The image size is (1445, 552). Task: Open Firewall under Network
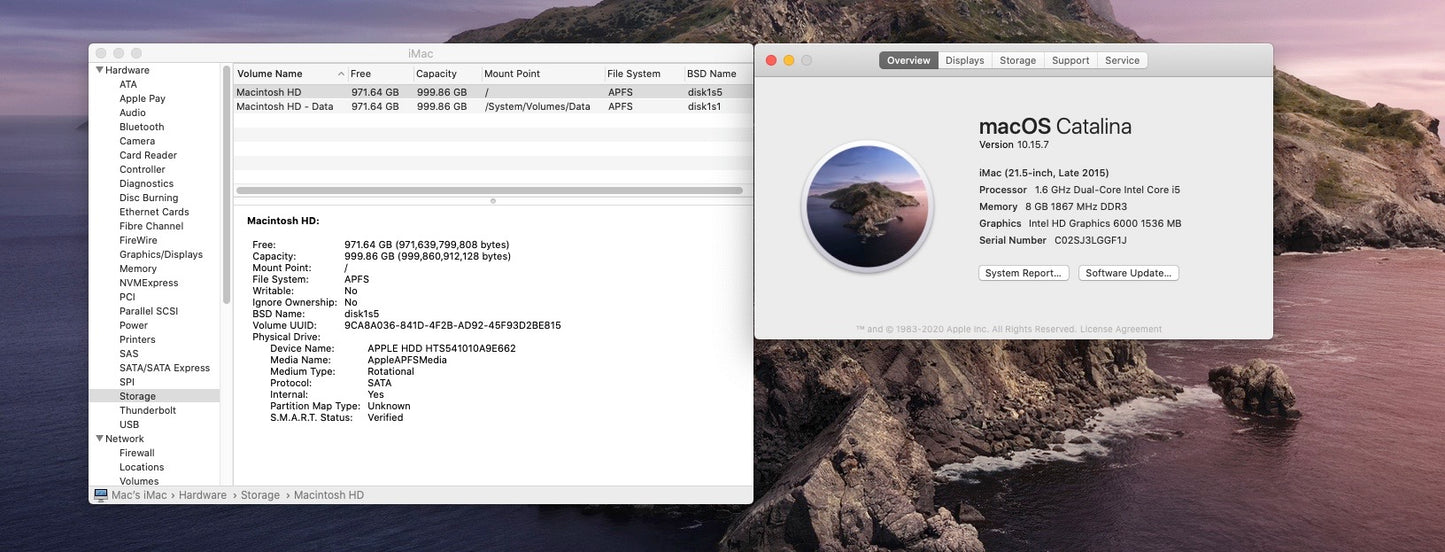point(137,453)
